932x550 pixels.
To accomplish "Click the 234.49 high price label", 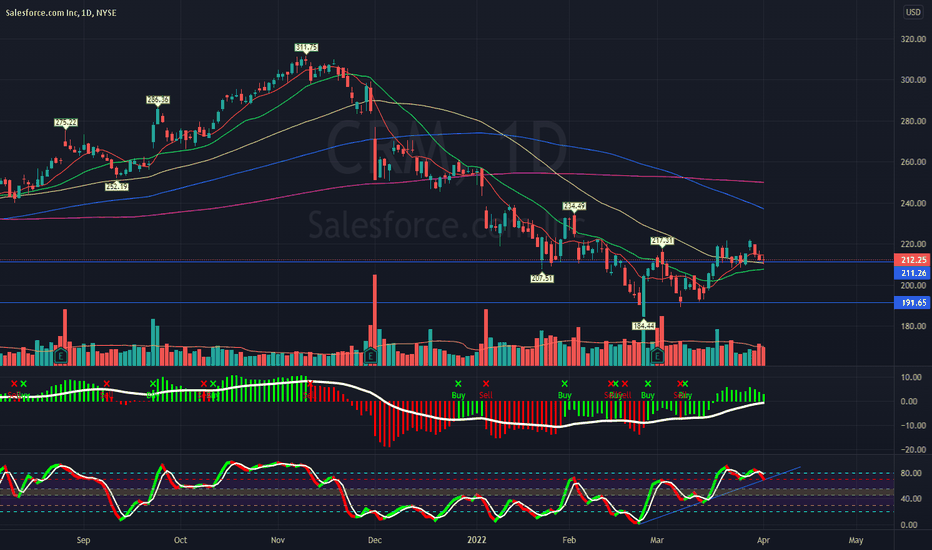I will (x=574, y=206).
